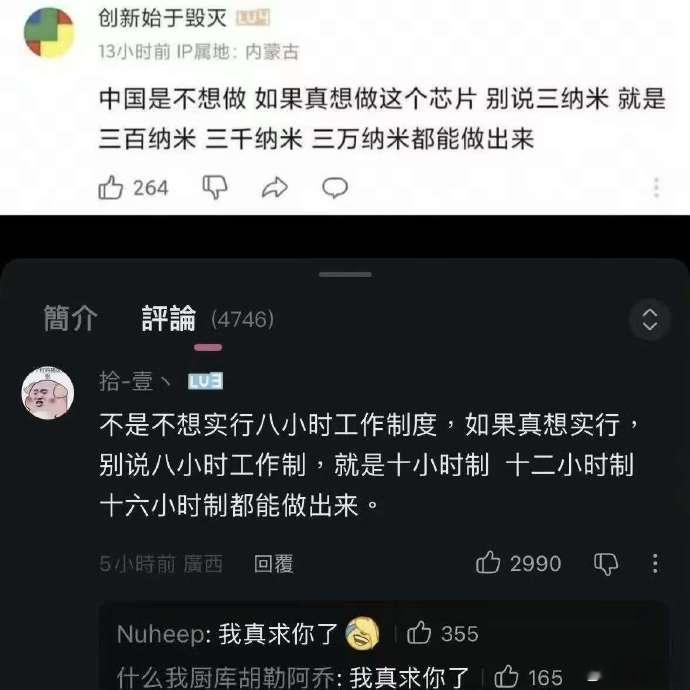Dislike the 拾-壹 comment
This screenshot has height=690, width=690.
(x=606, y=564)
